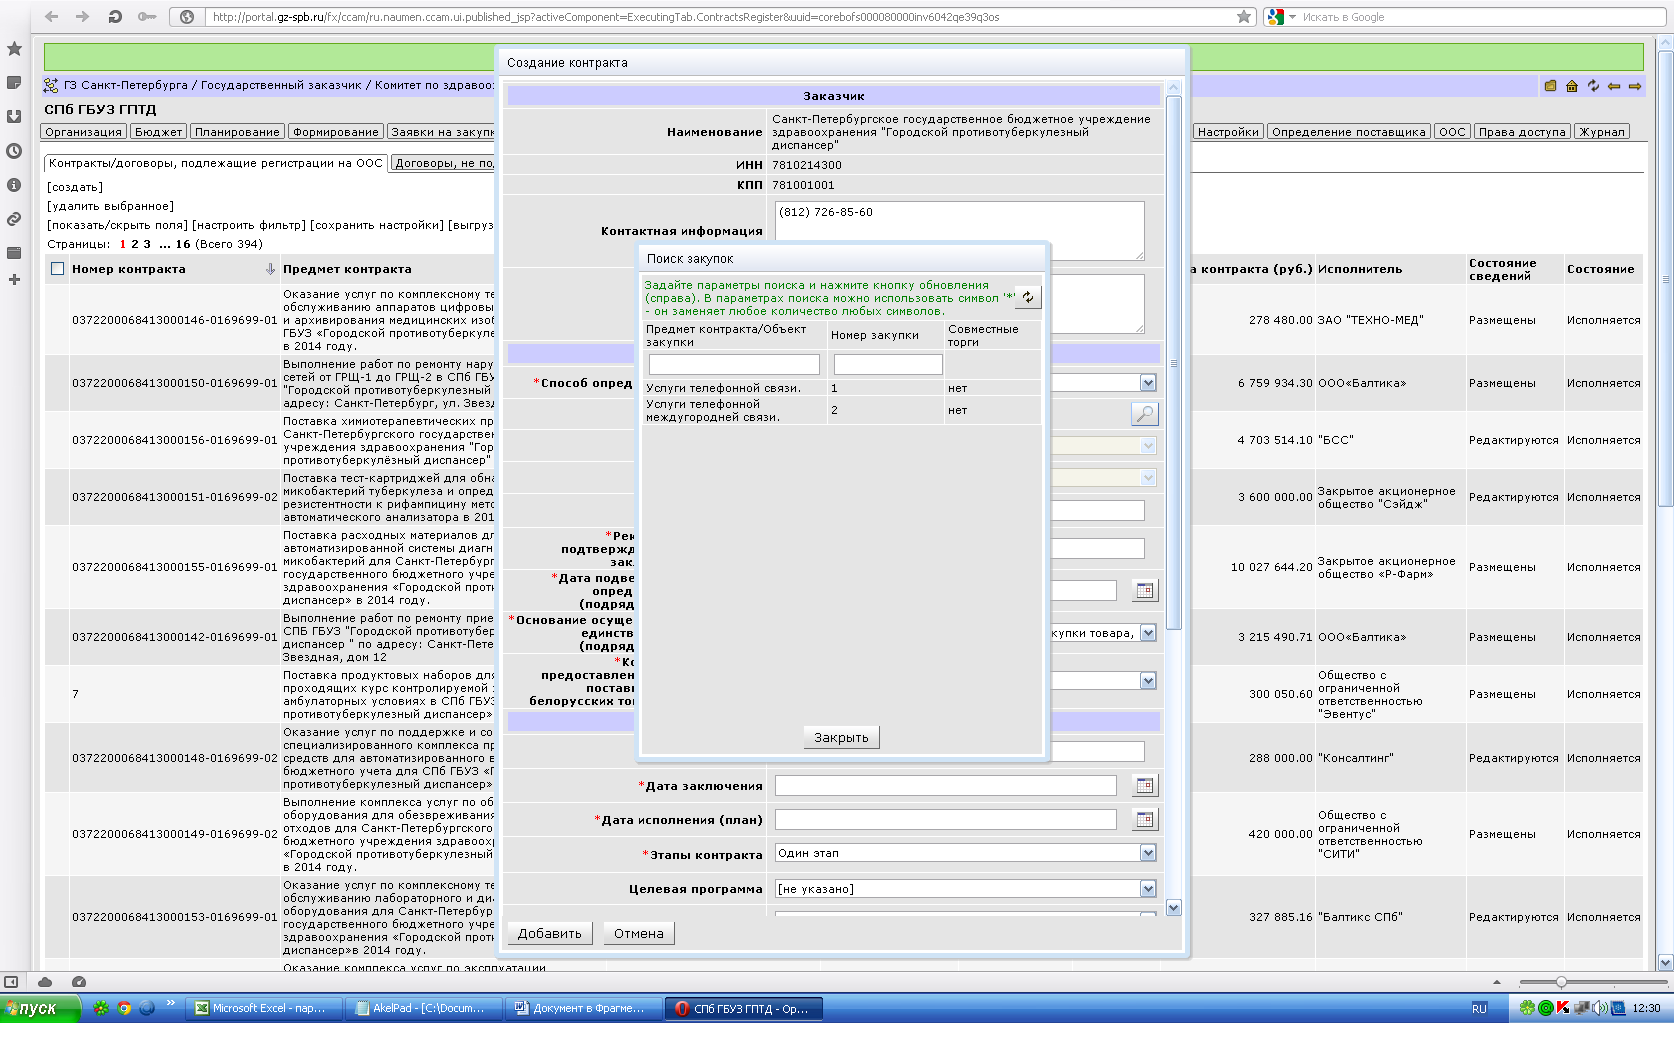Open the Журнал tab
This screenshot has width=1680, height=1050.
1602,132
